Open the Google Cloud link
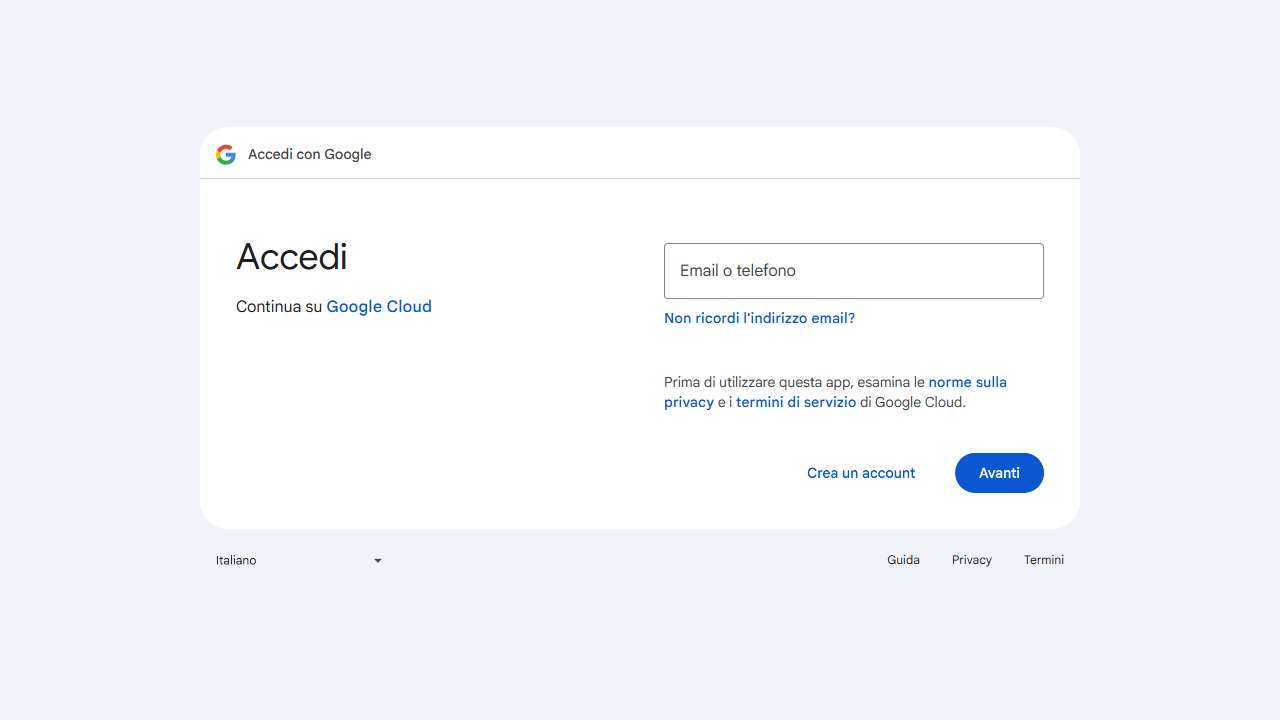The height and width of the screenshot is (720, 1280). (379, 306)
